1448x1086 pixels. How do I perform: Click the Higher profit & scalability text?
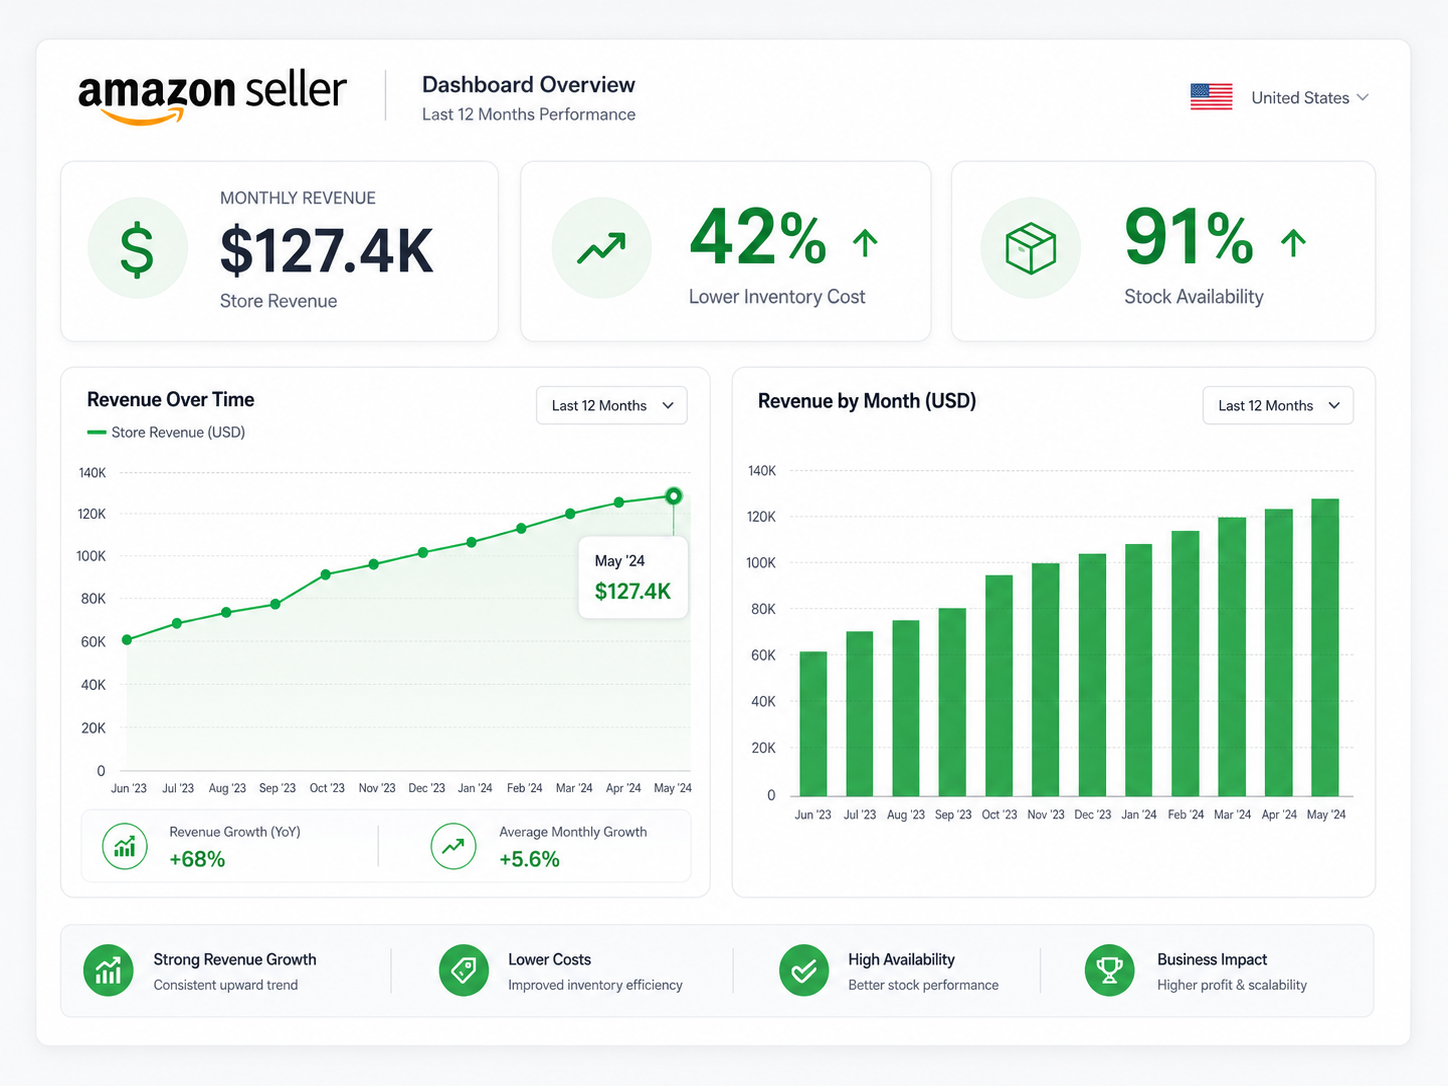1232,985
